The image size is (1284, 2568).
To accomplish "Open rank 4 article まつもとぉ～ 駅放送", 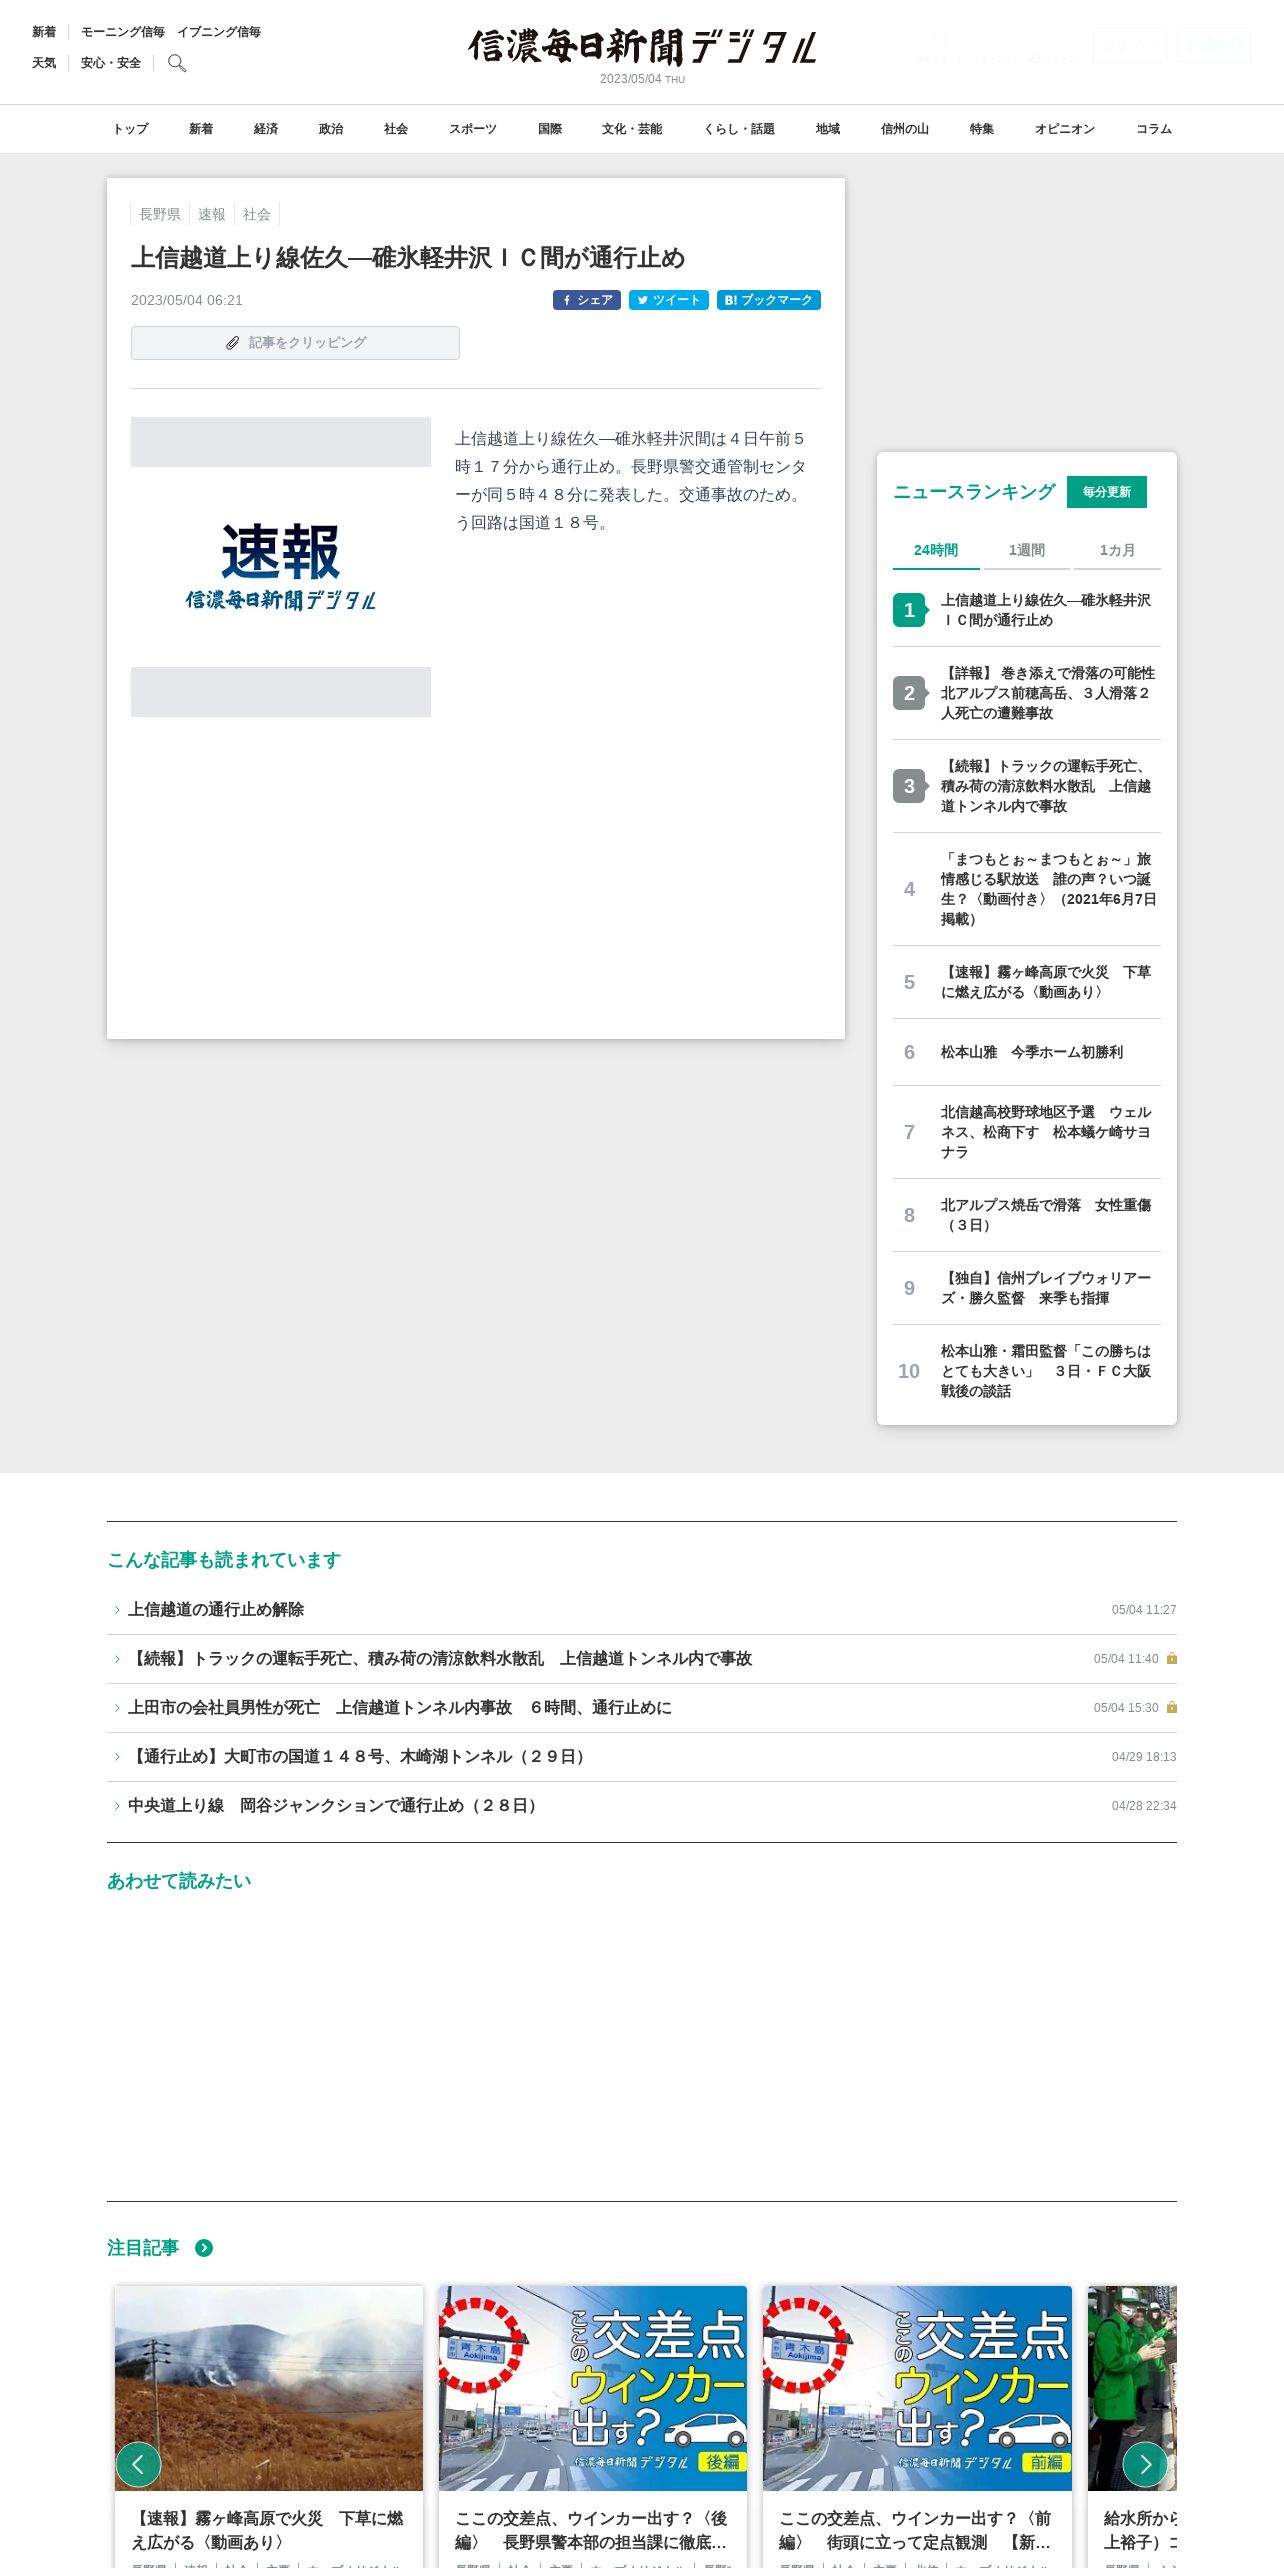I will (1027, 889).
